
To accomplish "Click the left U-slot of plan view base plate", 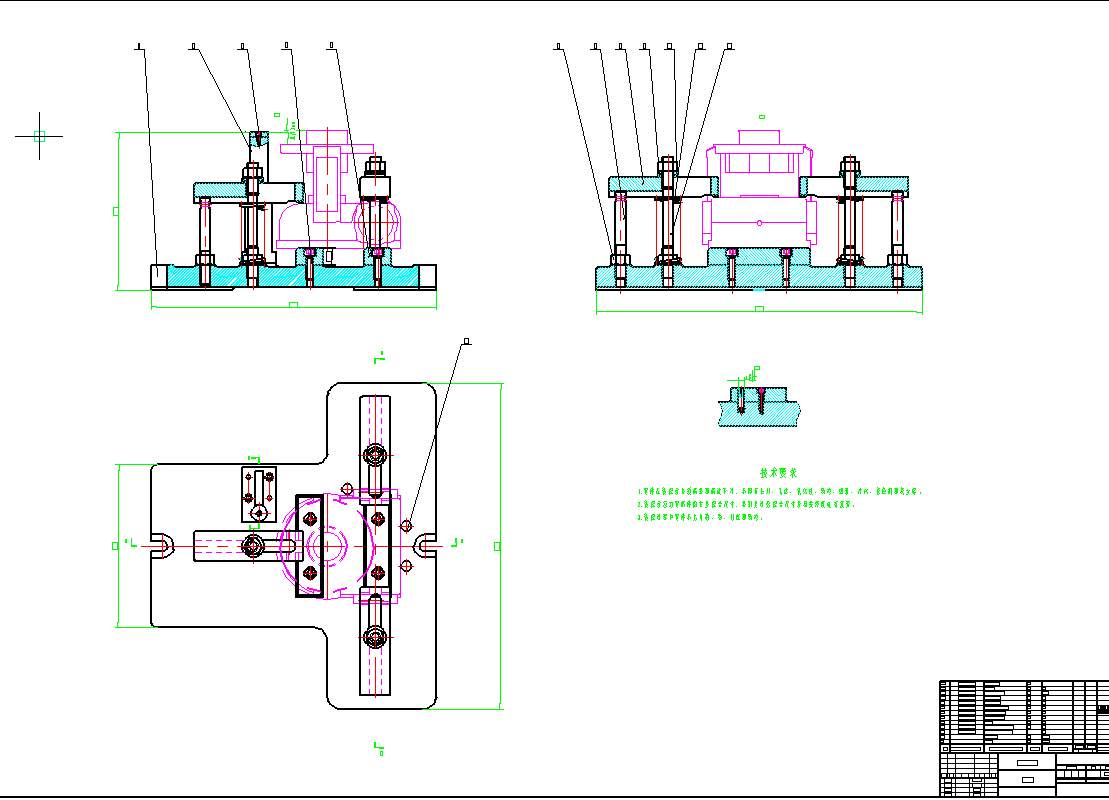I will 162,546.
